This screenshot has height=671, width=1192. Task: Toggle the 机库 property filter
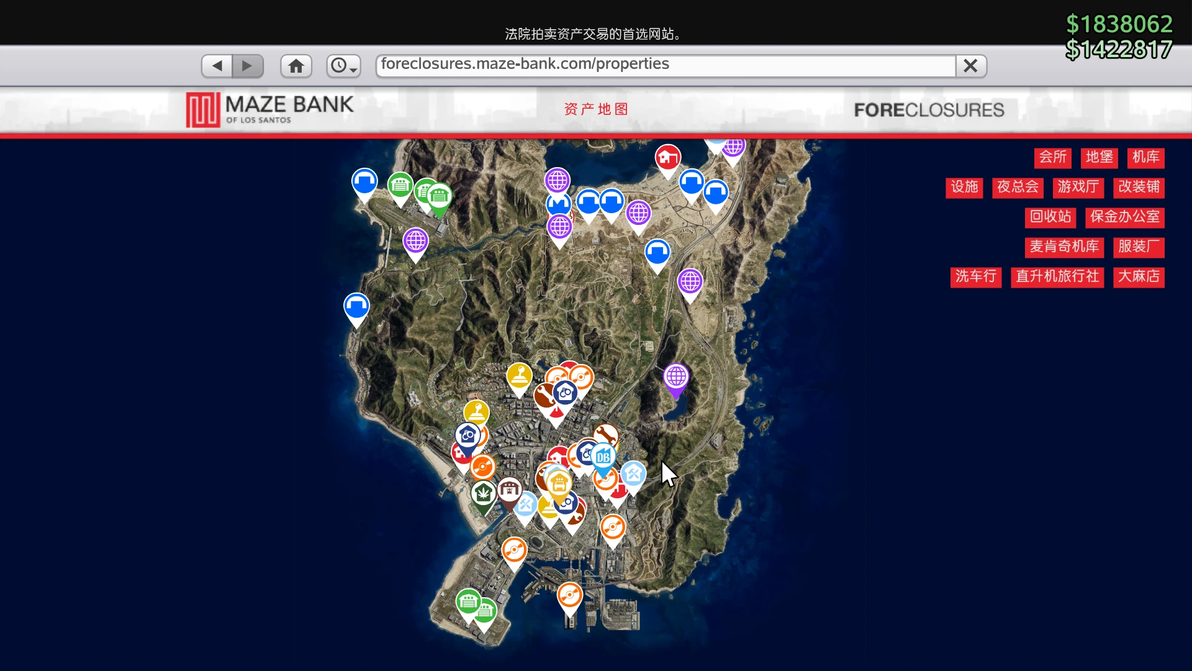point(1146,157)
